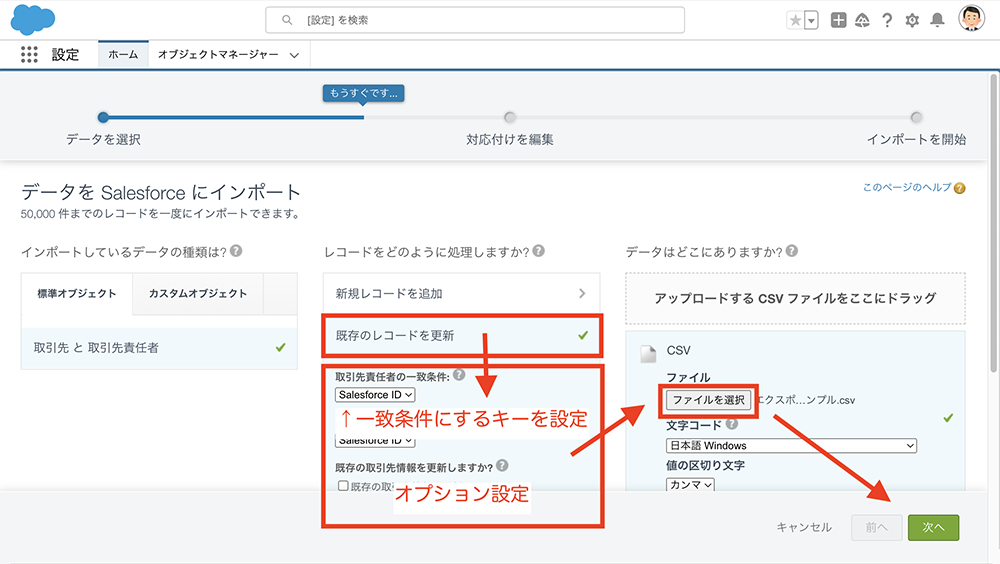
Task: Click help icon next to データはどこにありますか?
Action: click(791, 251)
